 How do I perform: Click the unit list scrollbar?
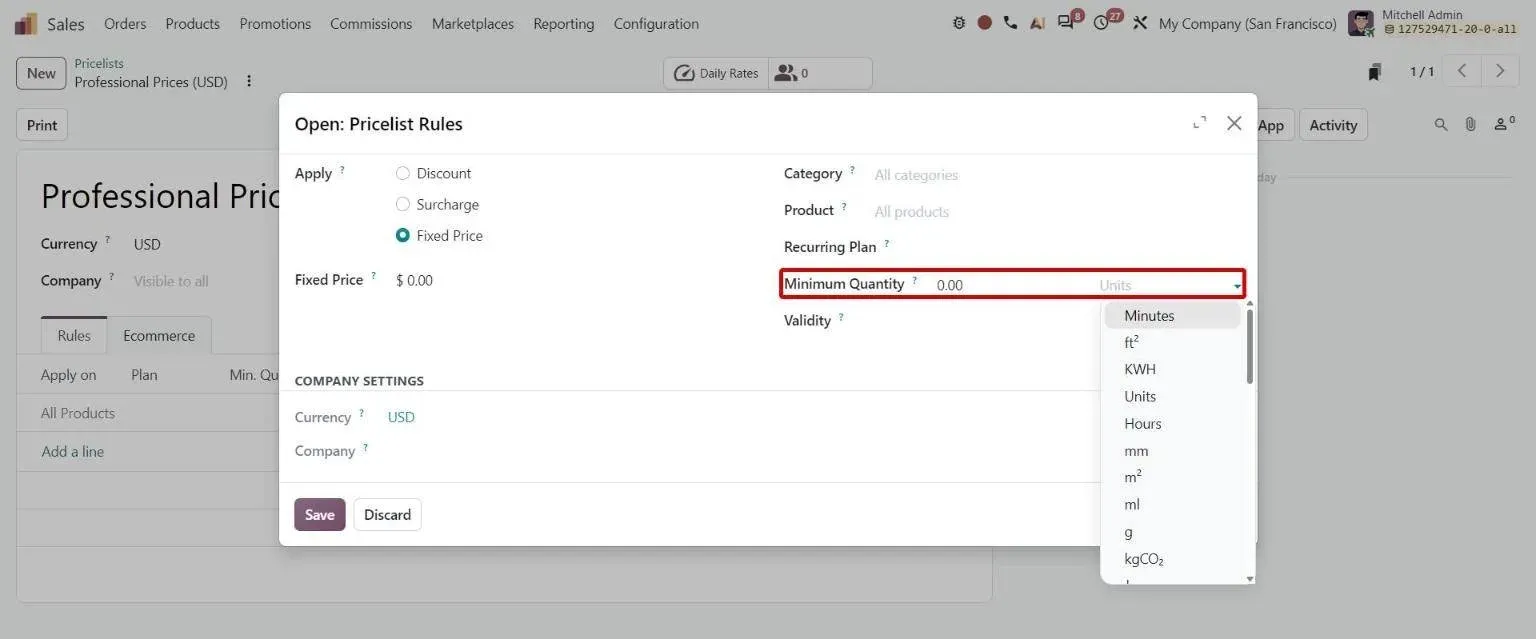[x=1250, y=346]
